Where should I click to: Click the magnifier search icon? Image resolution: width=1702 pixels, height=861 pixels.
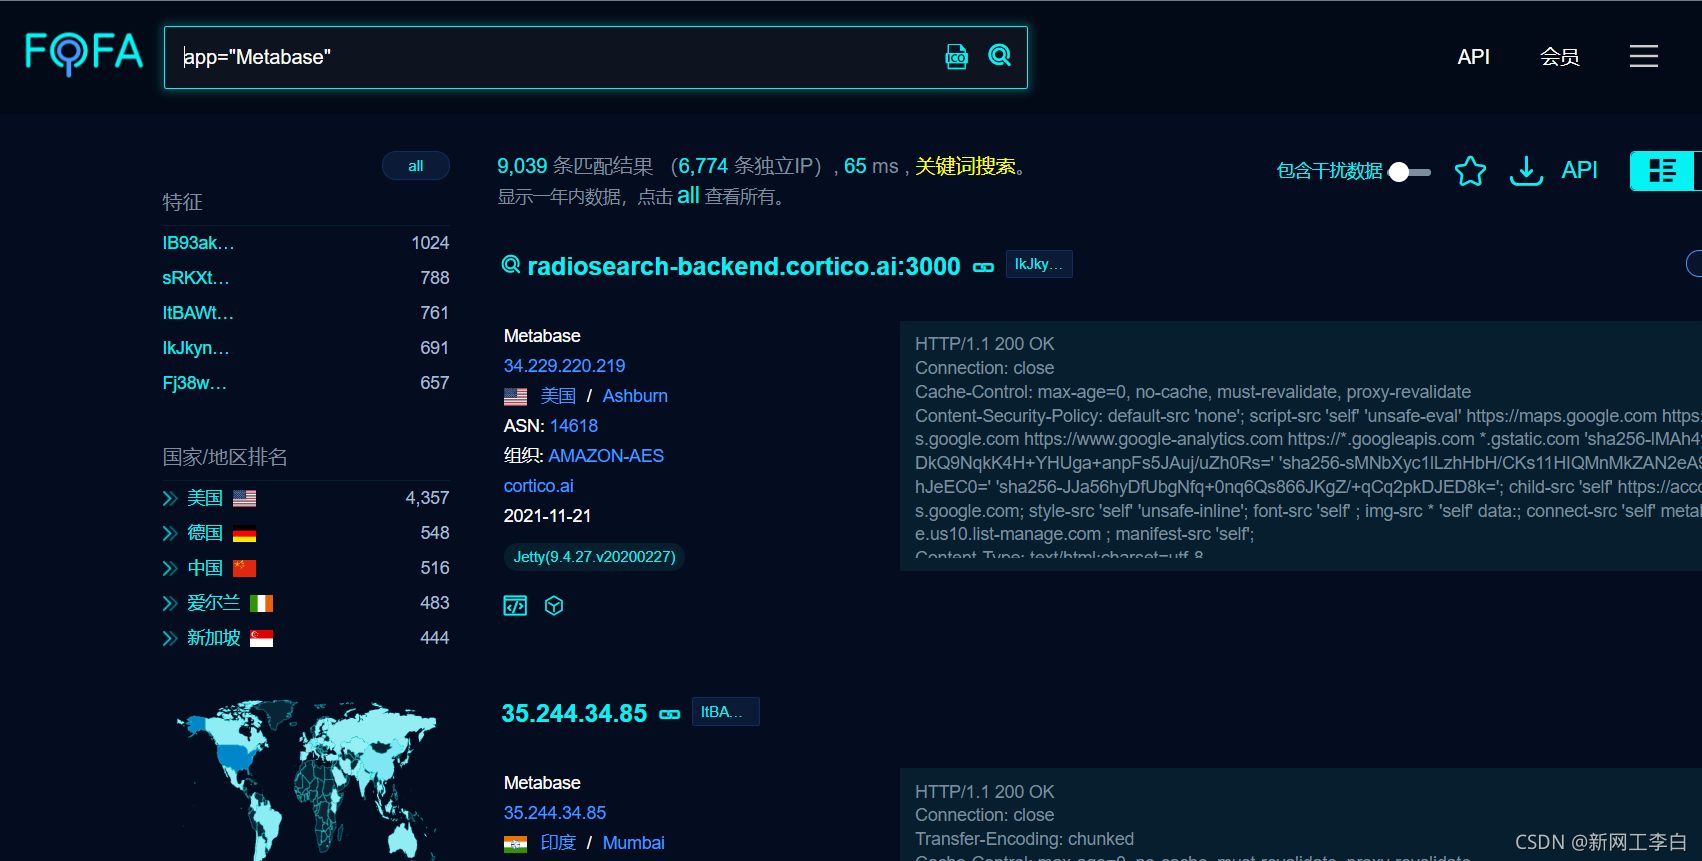coord(1000,55)
